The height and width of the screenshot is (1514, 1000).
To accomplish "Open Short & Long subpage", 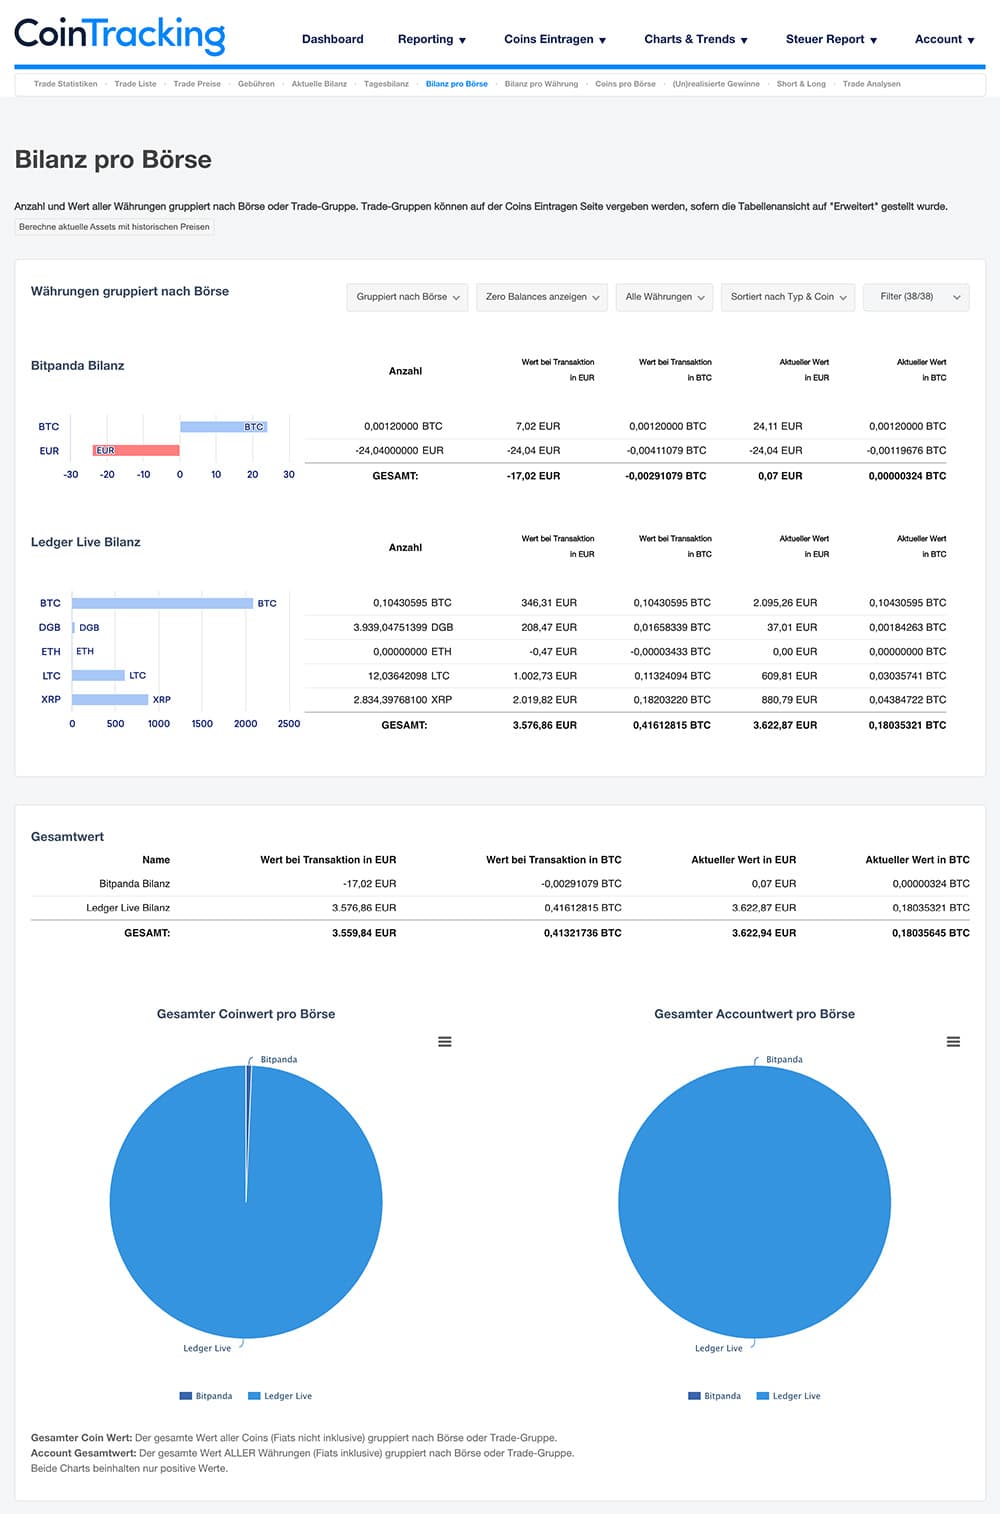I will coord(801,84).
